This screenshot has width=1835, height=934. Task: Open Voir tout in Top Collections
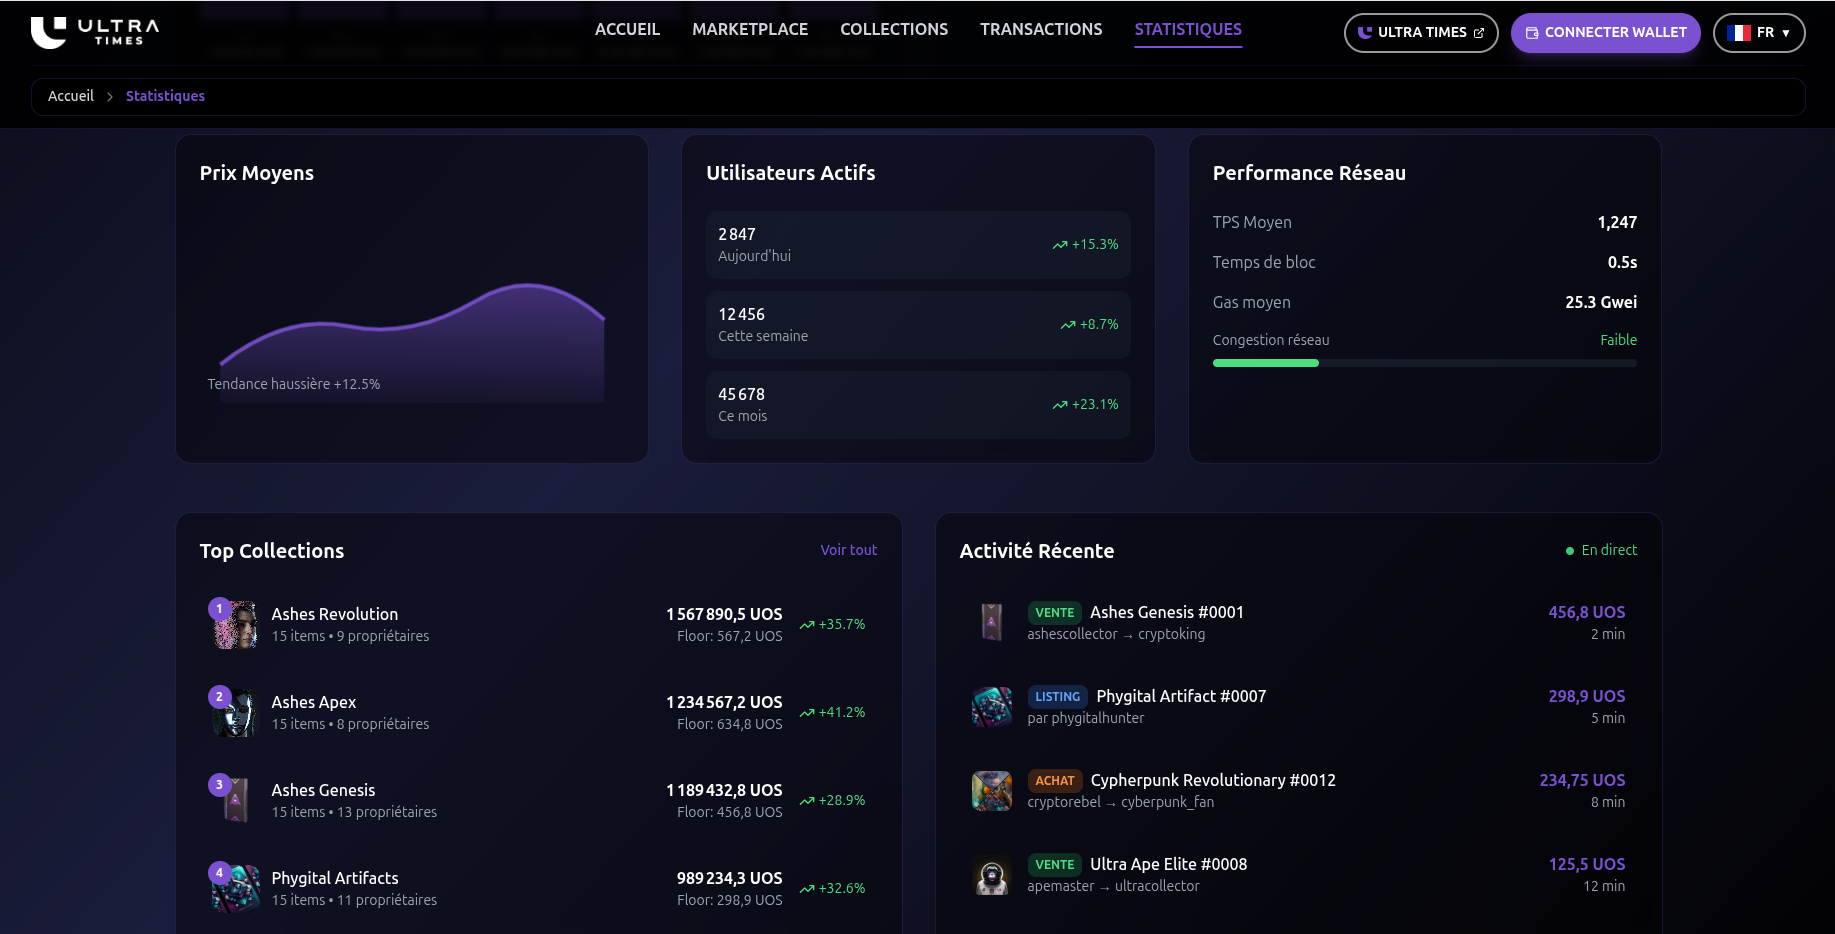(x=848, y=550)
